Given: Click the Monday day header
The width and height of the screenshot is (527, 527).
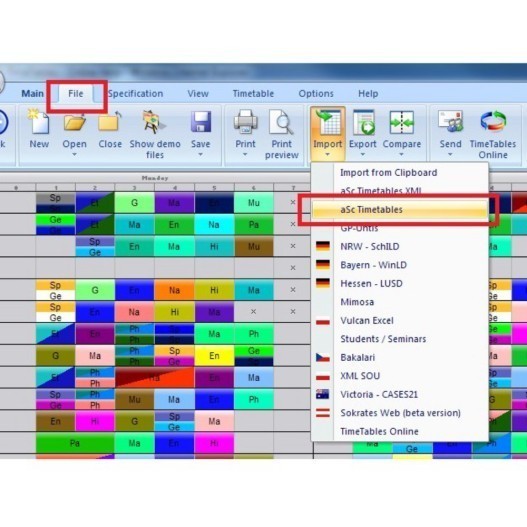Looking at the screenshot, I should tap(155, 178).
